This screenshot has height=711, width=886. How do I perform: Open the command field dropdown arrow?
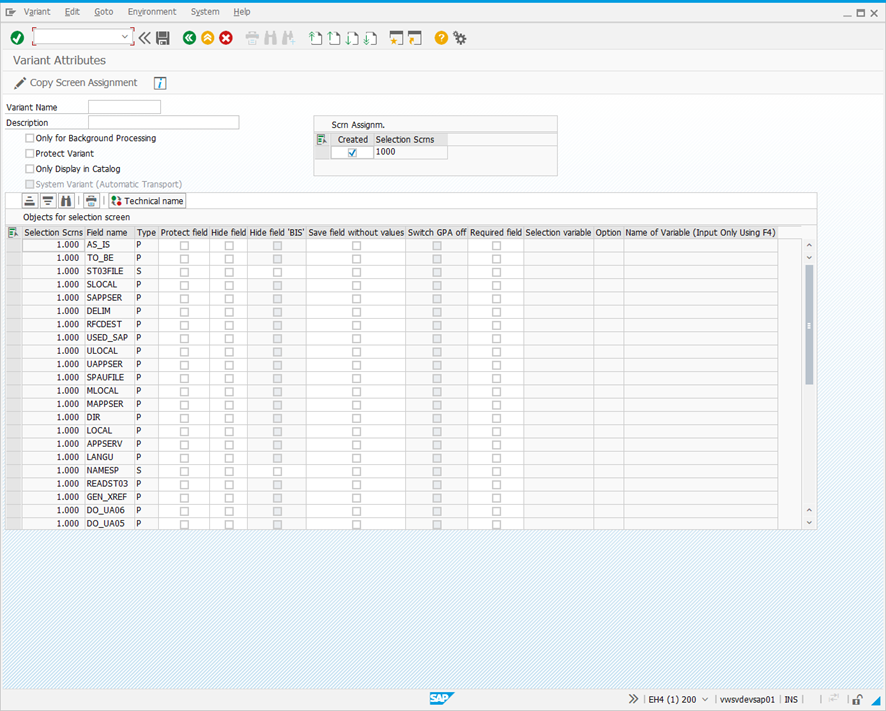125,38
